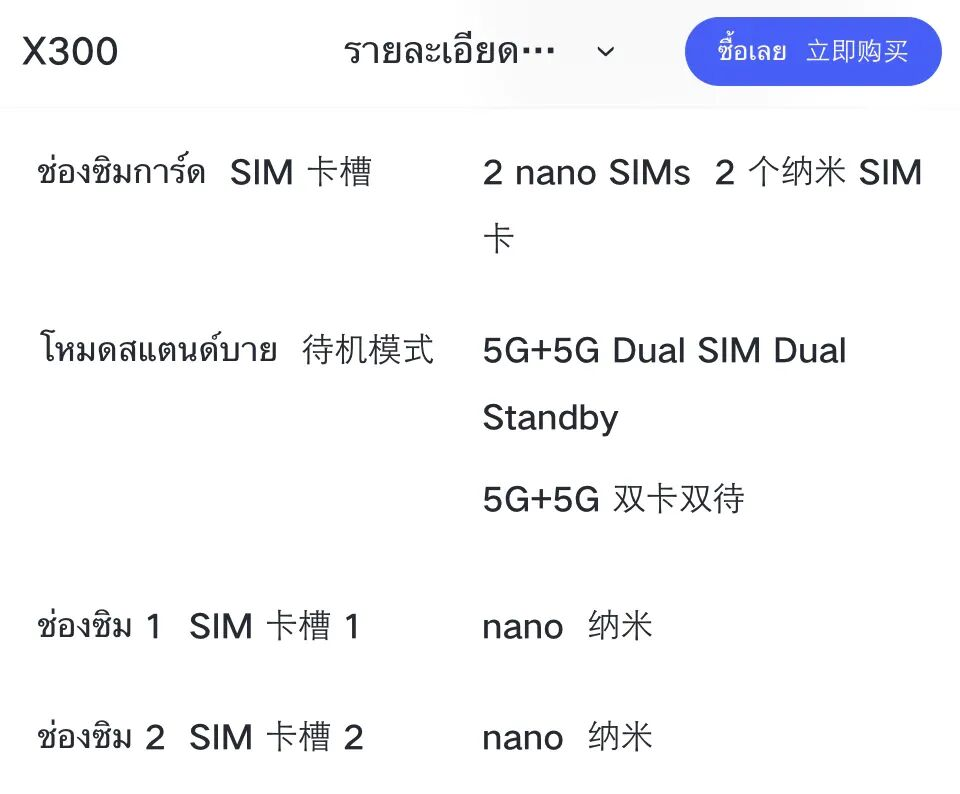Image resolution: width=960 pixels, height=794 pixels.
Task: Select the ช่องซิม 1 label
Action: 99,627
